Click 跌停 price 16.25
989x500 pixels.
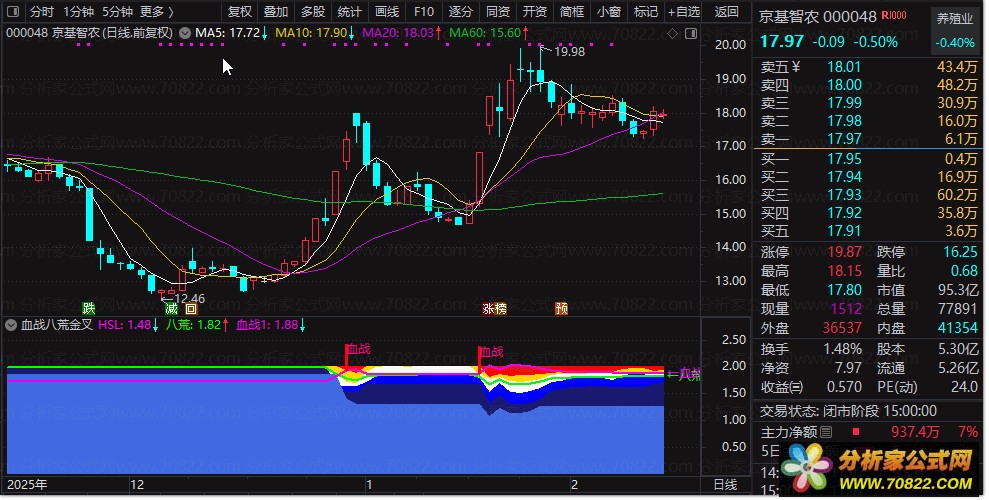click(x=960, y=252)
